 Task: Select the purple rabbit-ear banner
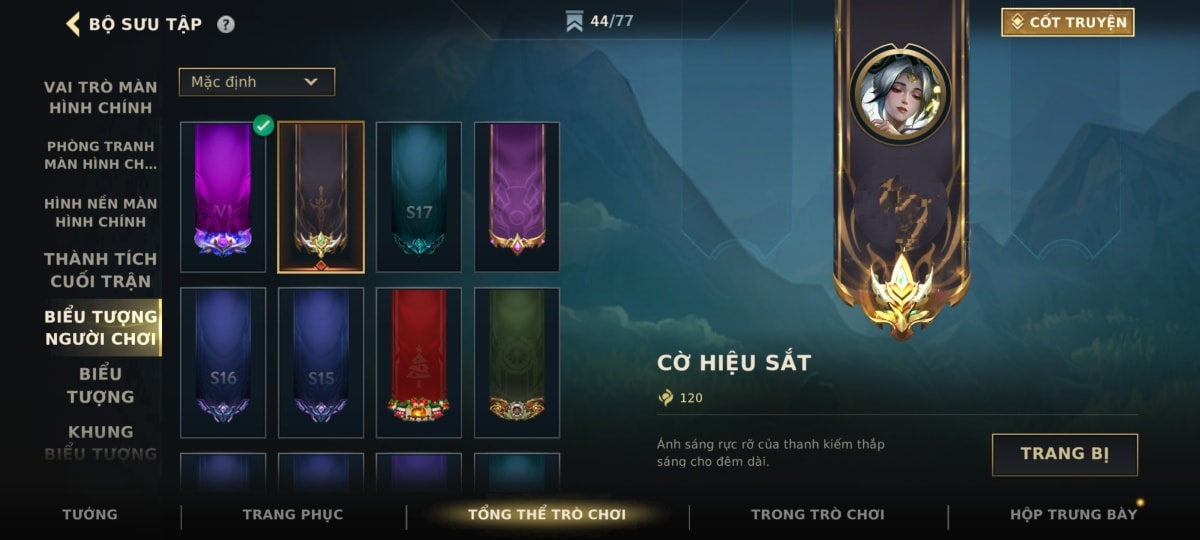click(517, 197)
